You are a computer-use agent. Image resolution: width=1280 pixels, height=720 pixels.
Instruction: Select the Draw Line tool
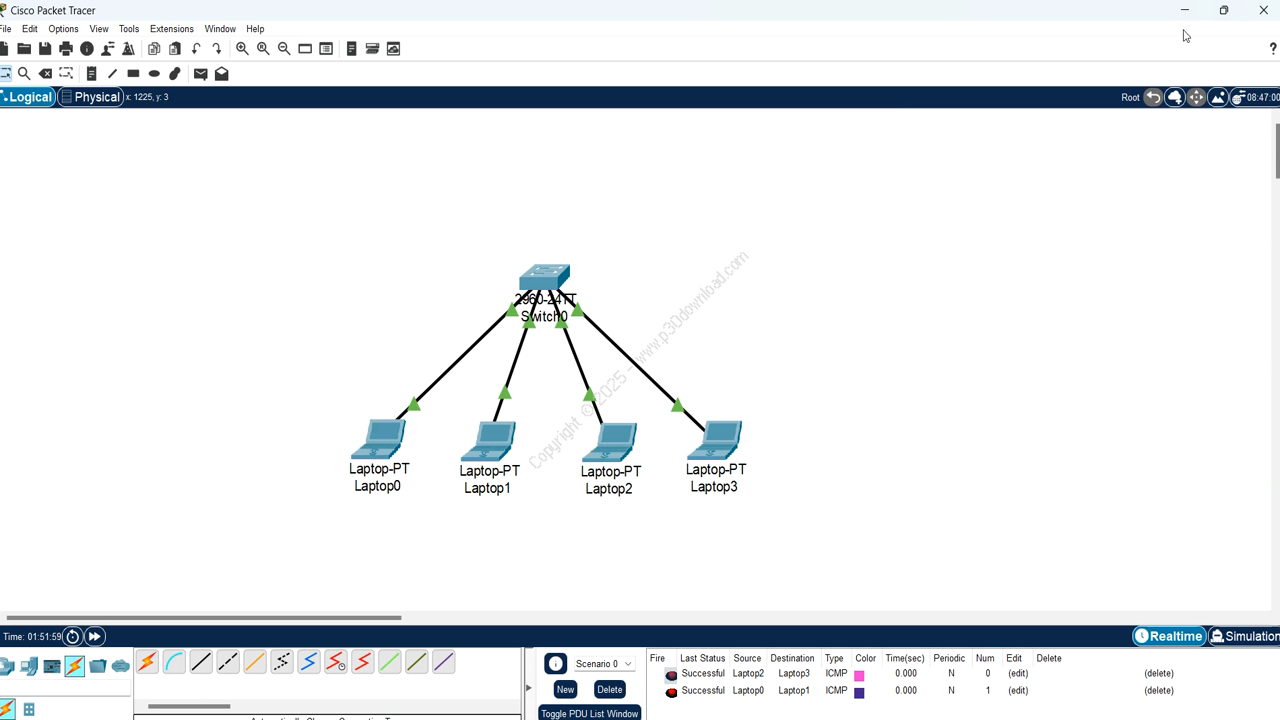tap(112, 73)
